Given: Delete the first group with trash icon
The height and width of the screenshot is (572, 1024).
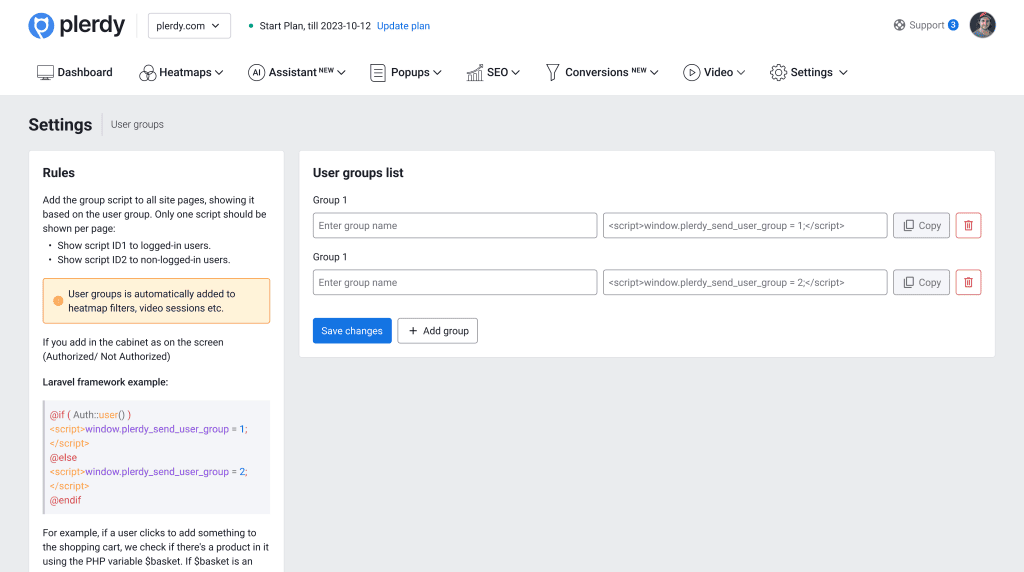Looking at the screenshot, I should pyautogui.click(x=968, y=226).
